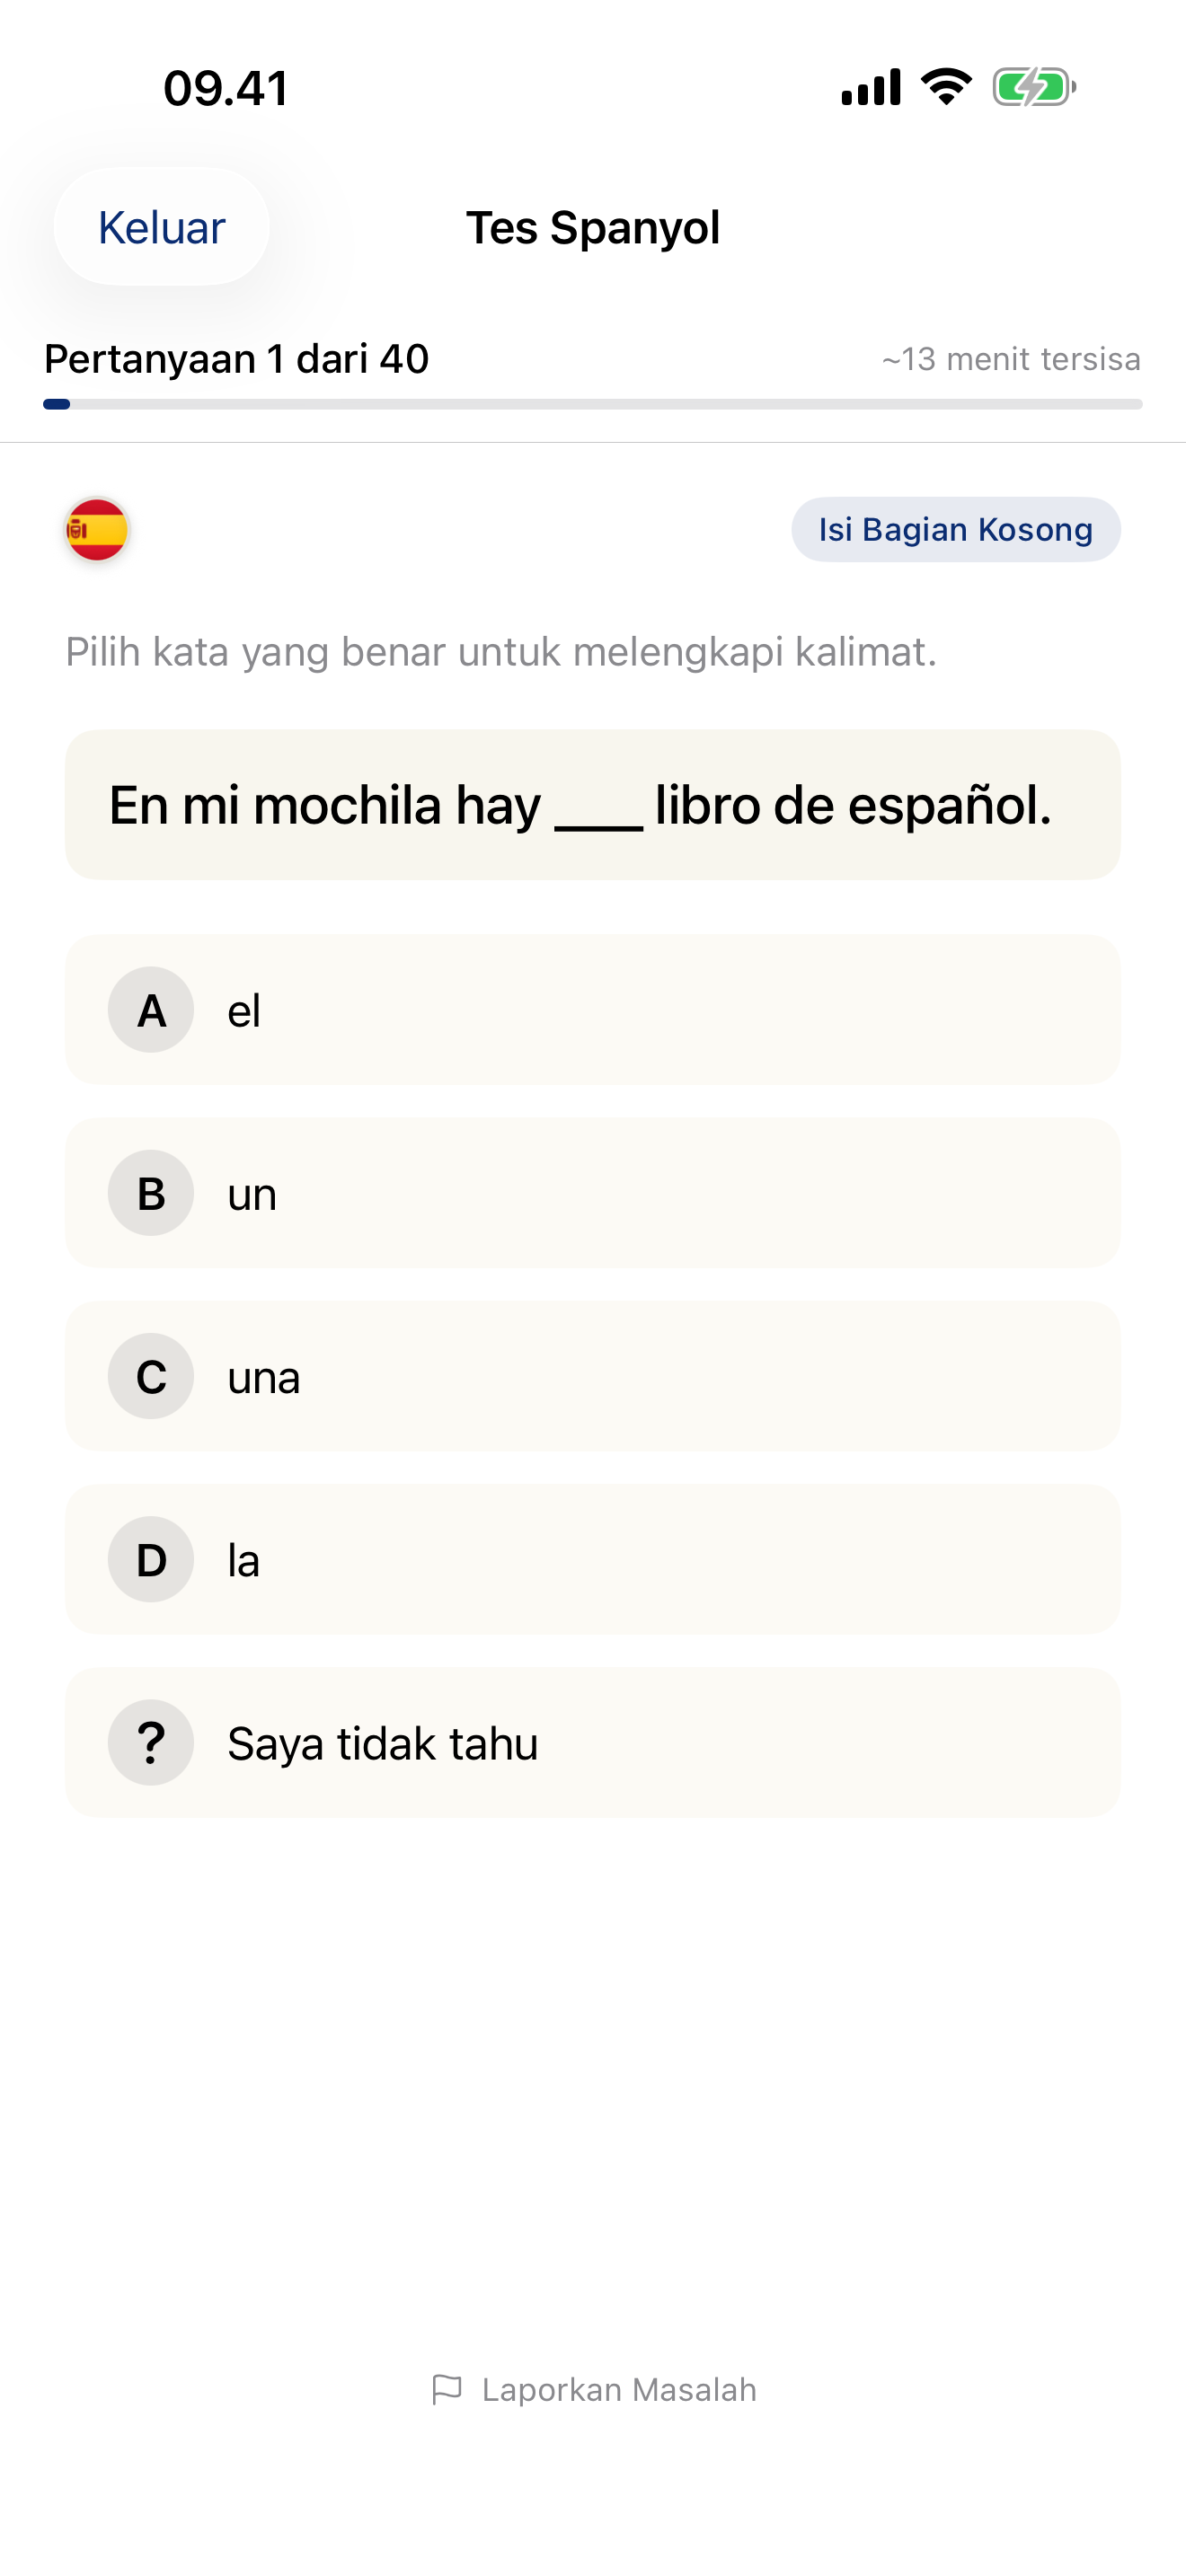This screenshot has width=1186, height=2576.
Task: Tap the flag icon beside Laporkan Masalah
Action: click(x=446, y=2389)
